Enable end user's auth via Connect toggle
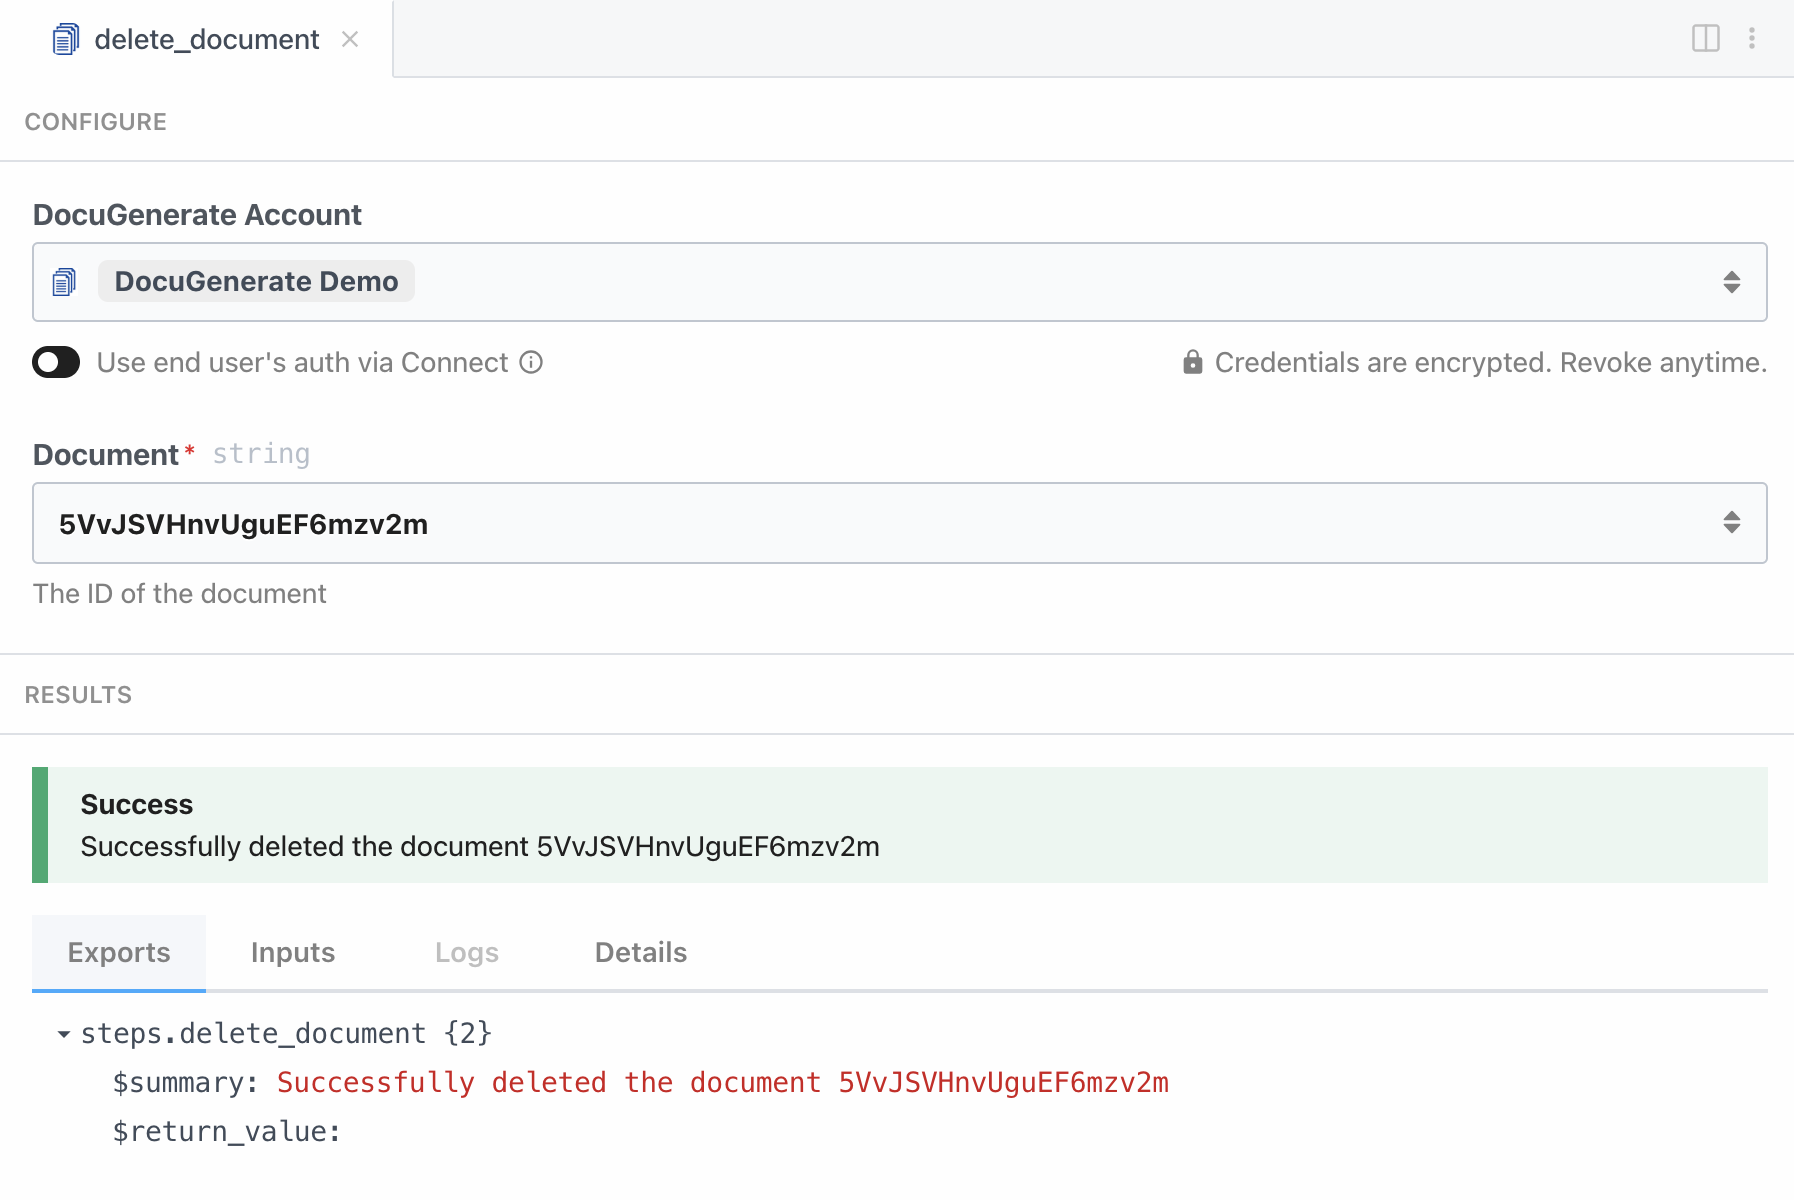 [x=56, y=362]
